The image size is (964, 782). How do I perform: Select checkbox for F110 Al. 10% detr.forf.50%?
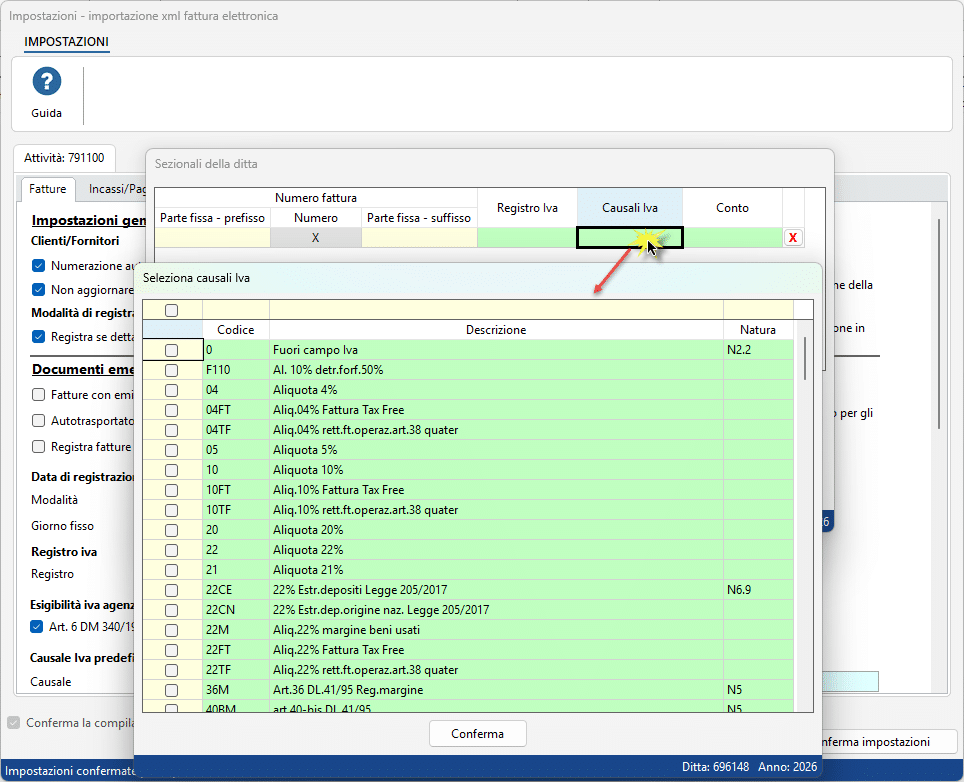pyautogui.click(x=172, y=370)
